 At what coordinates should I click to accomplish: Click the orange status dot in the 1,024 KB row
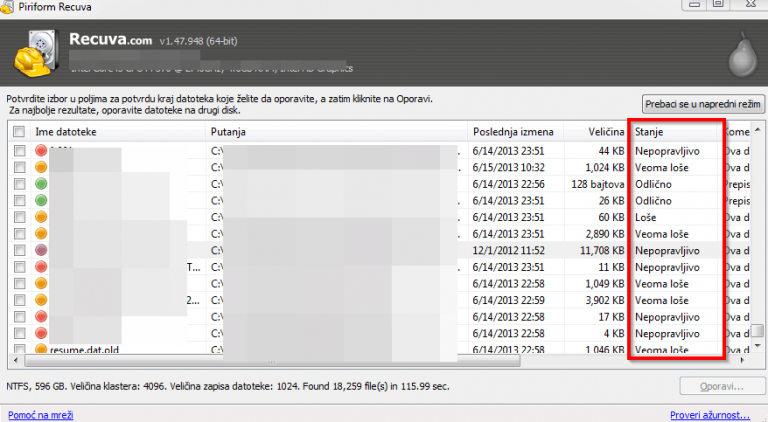pyautogui.click(x=41, y=167)
